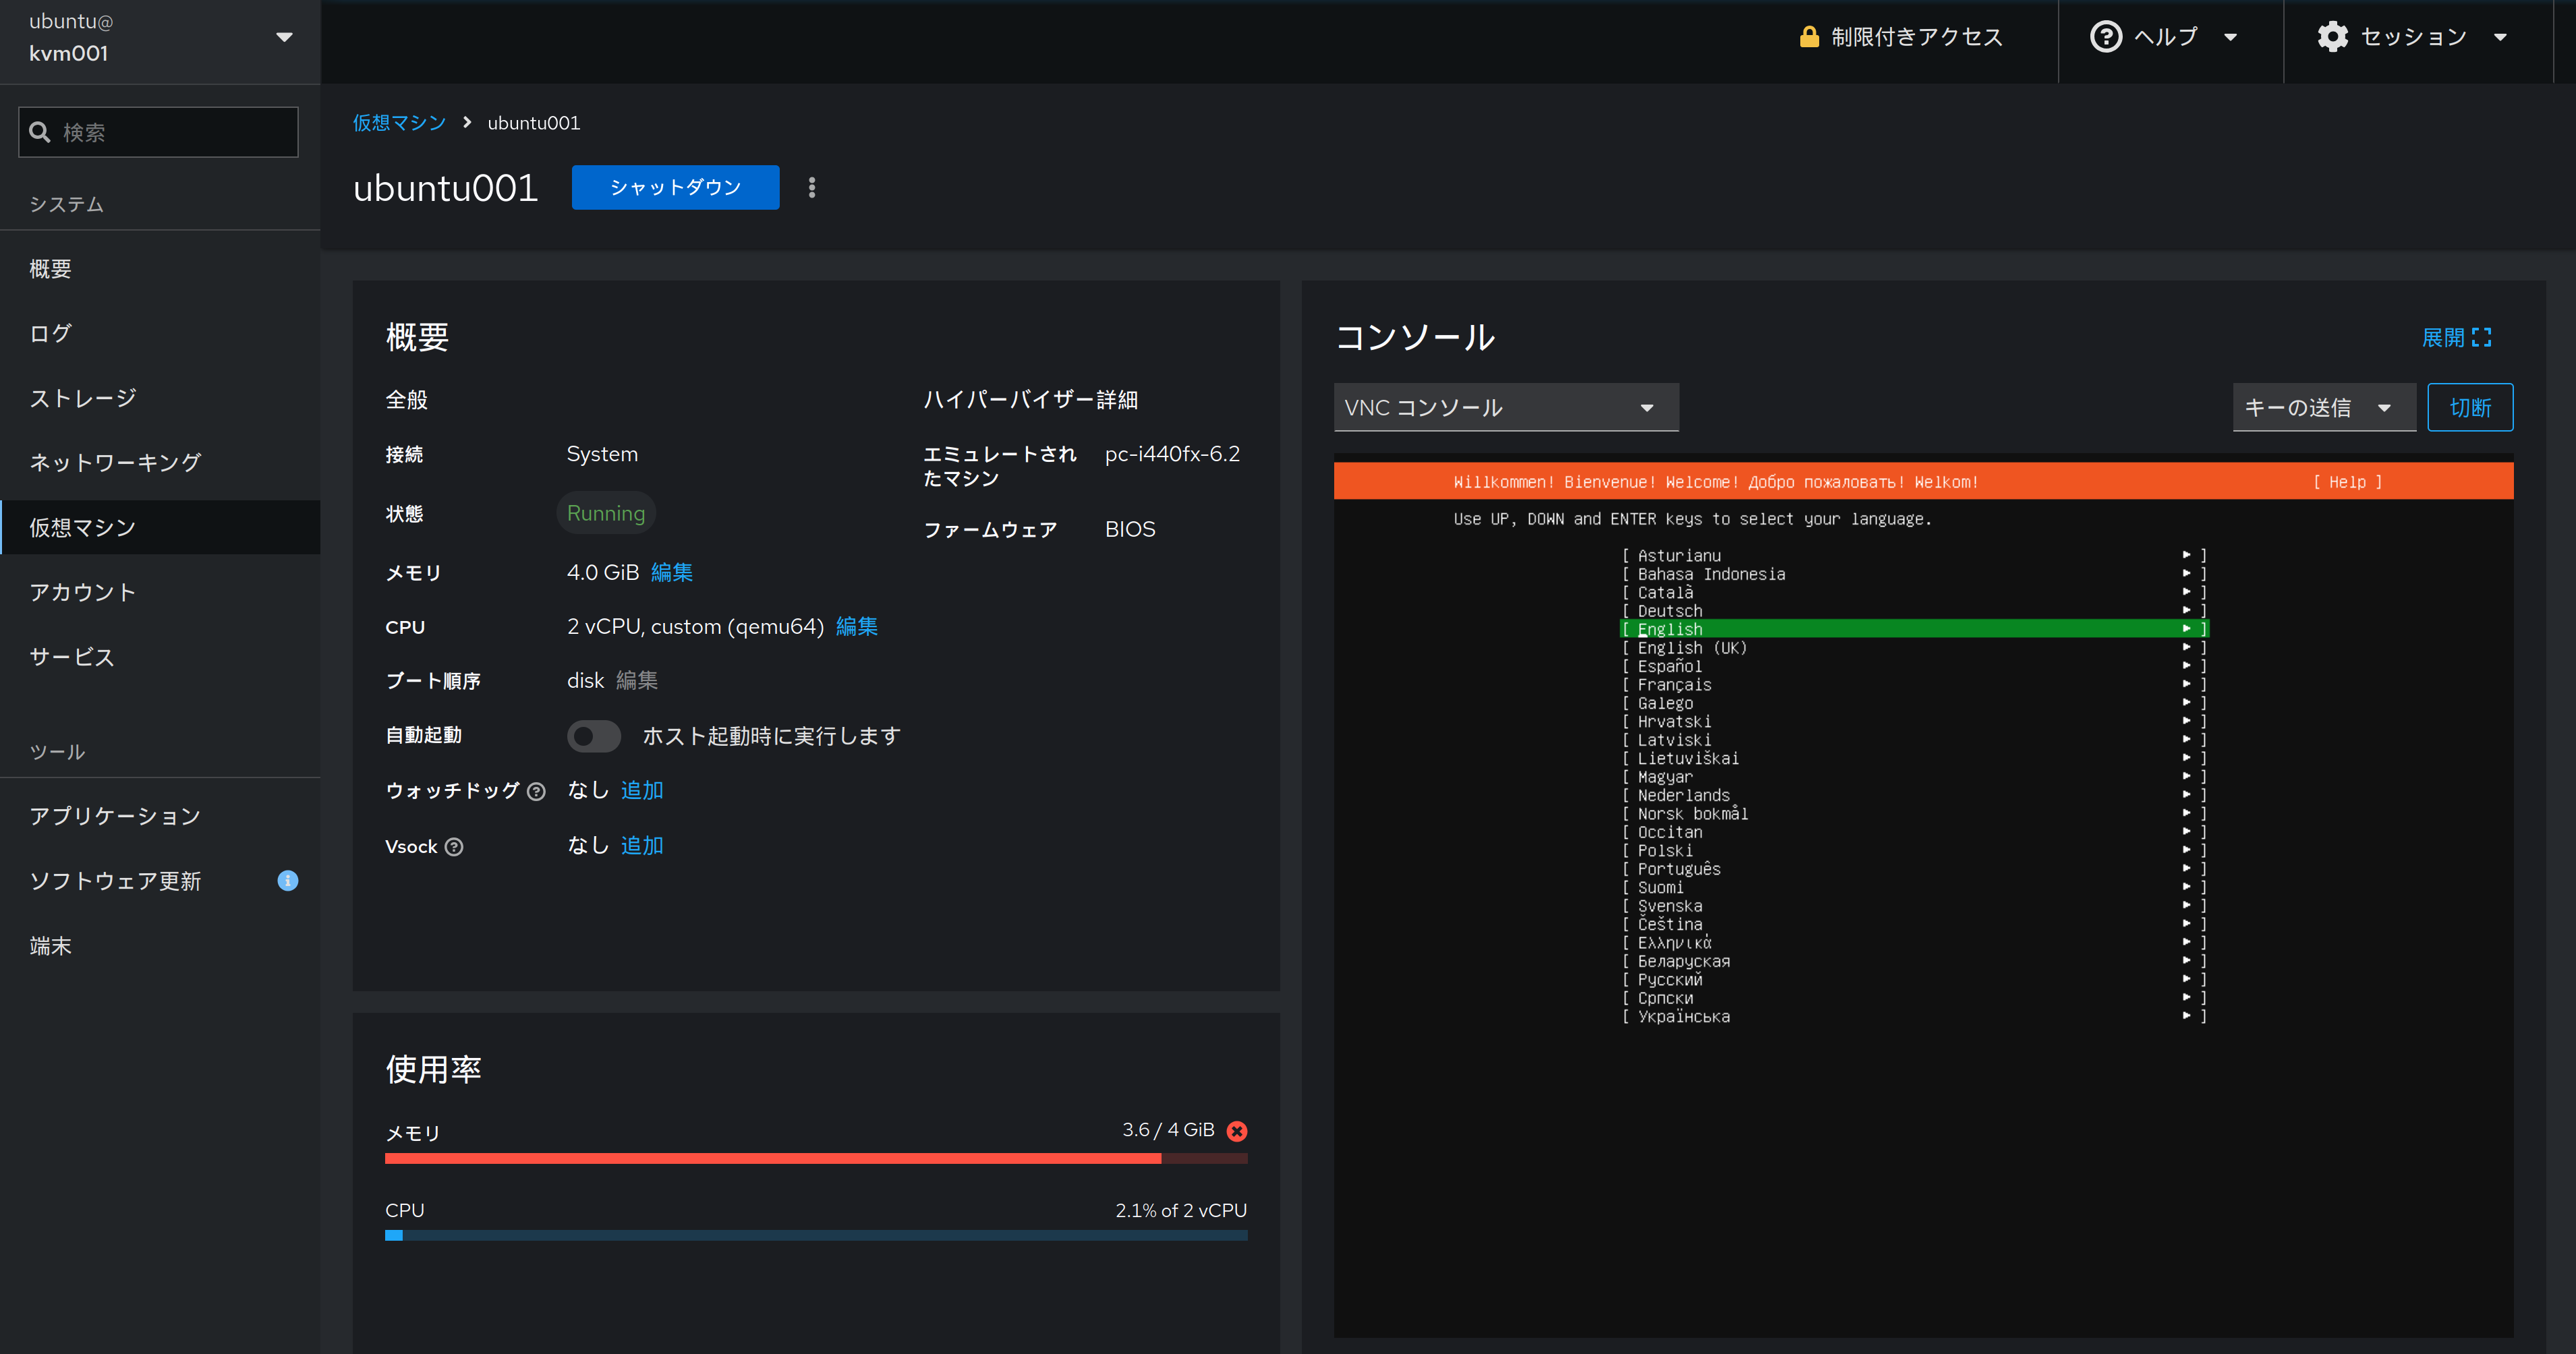Click the Running status label
The image size is (2576, 1354).
pos(605,513)
